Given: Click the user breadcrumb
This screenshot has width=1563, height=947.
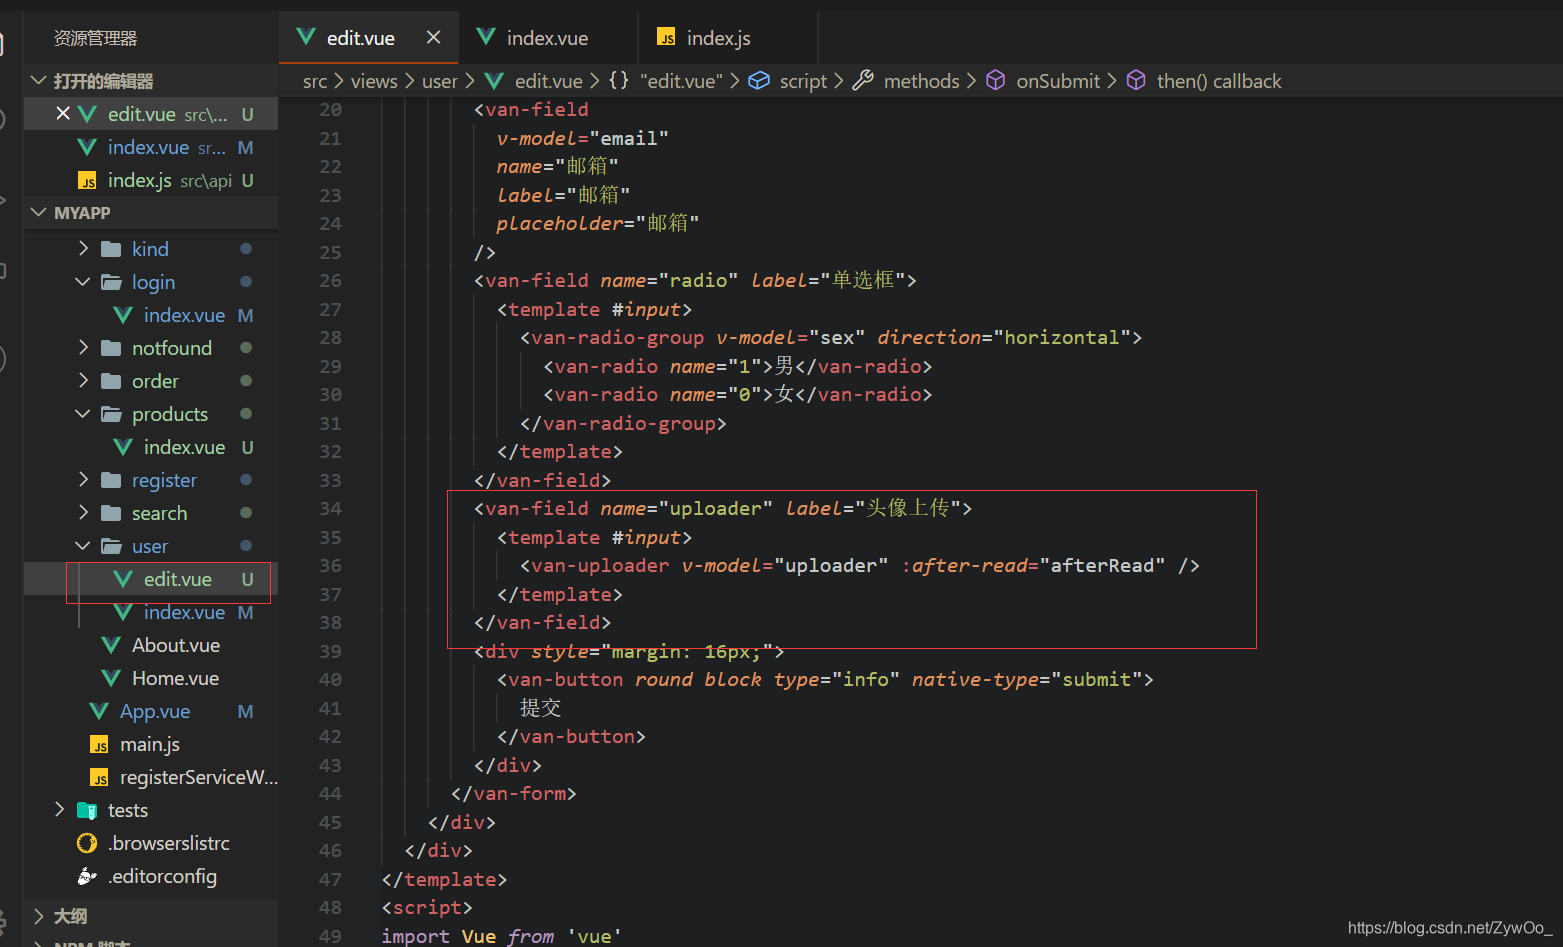Looking at the screenshot, I should 440,81.
